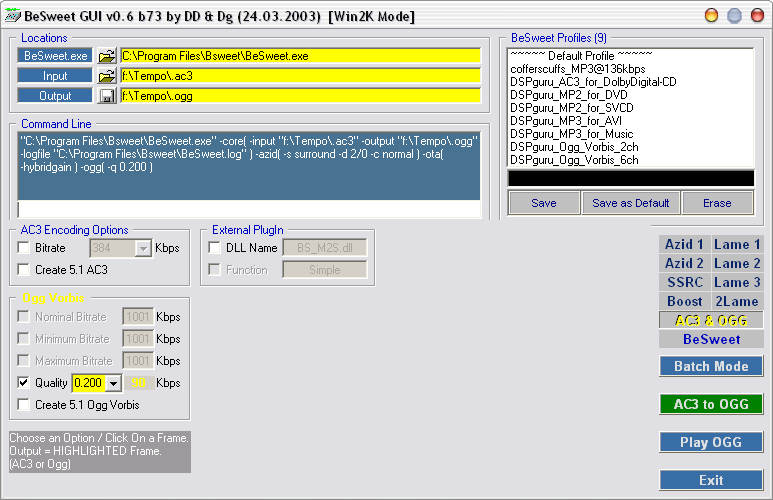773x500 pixels.
Task: Click the blue Output label button
Action: coord(55,96)
